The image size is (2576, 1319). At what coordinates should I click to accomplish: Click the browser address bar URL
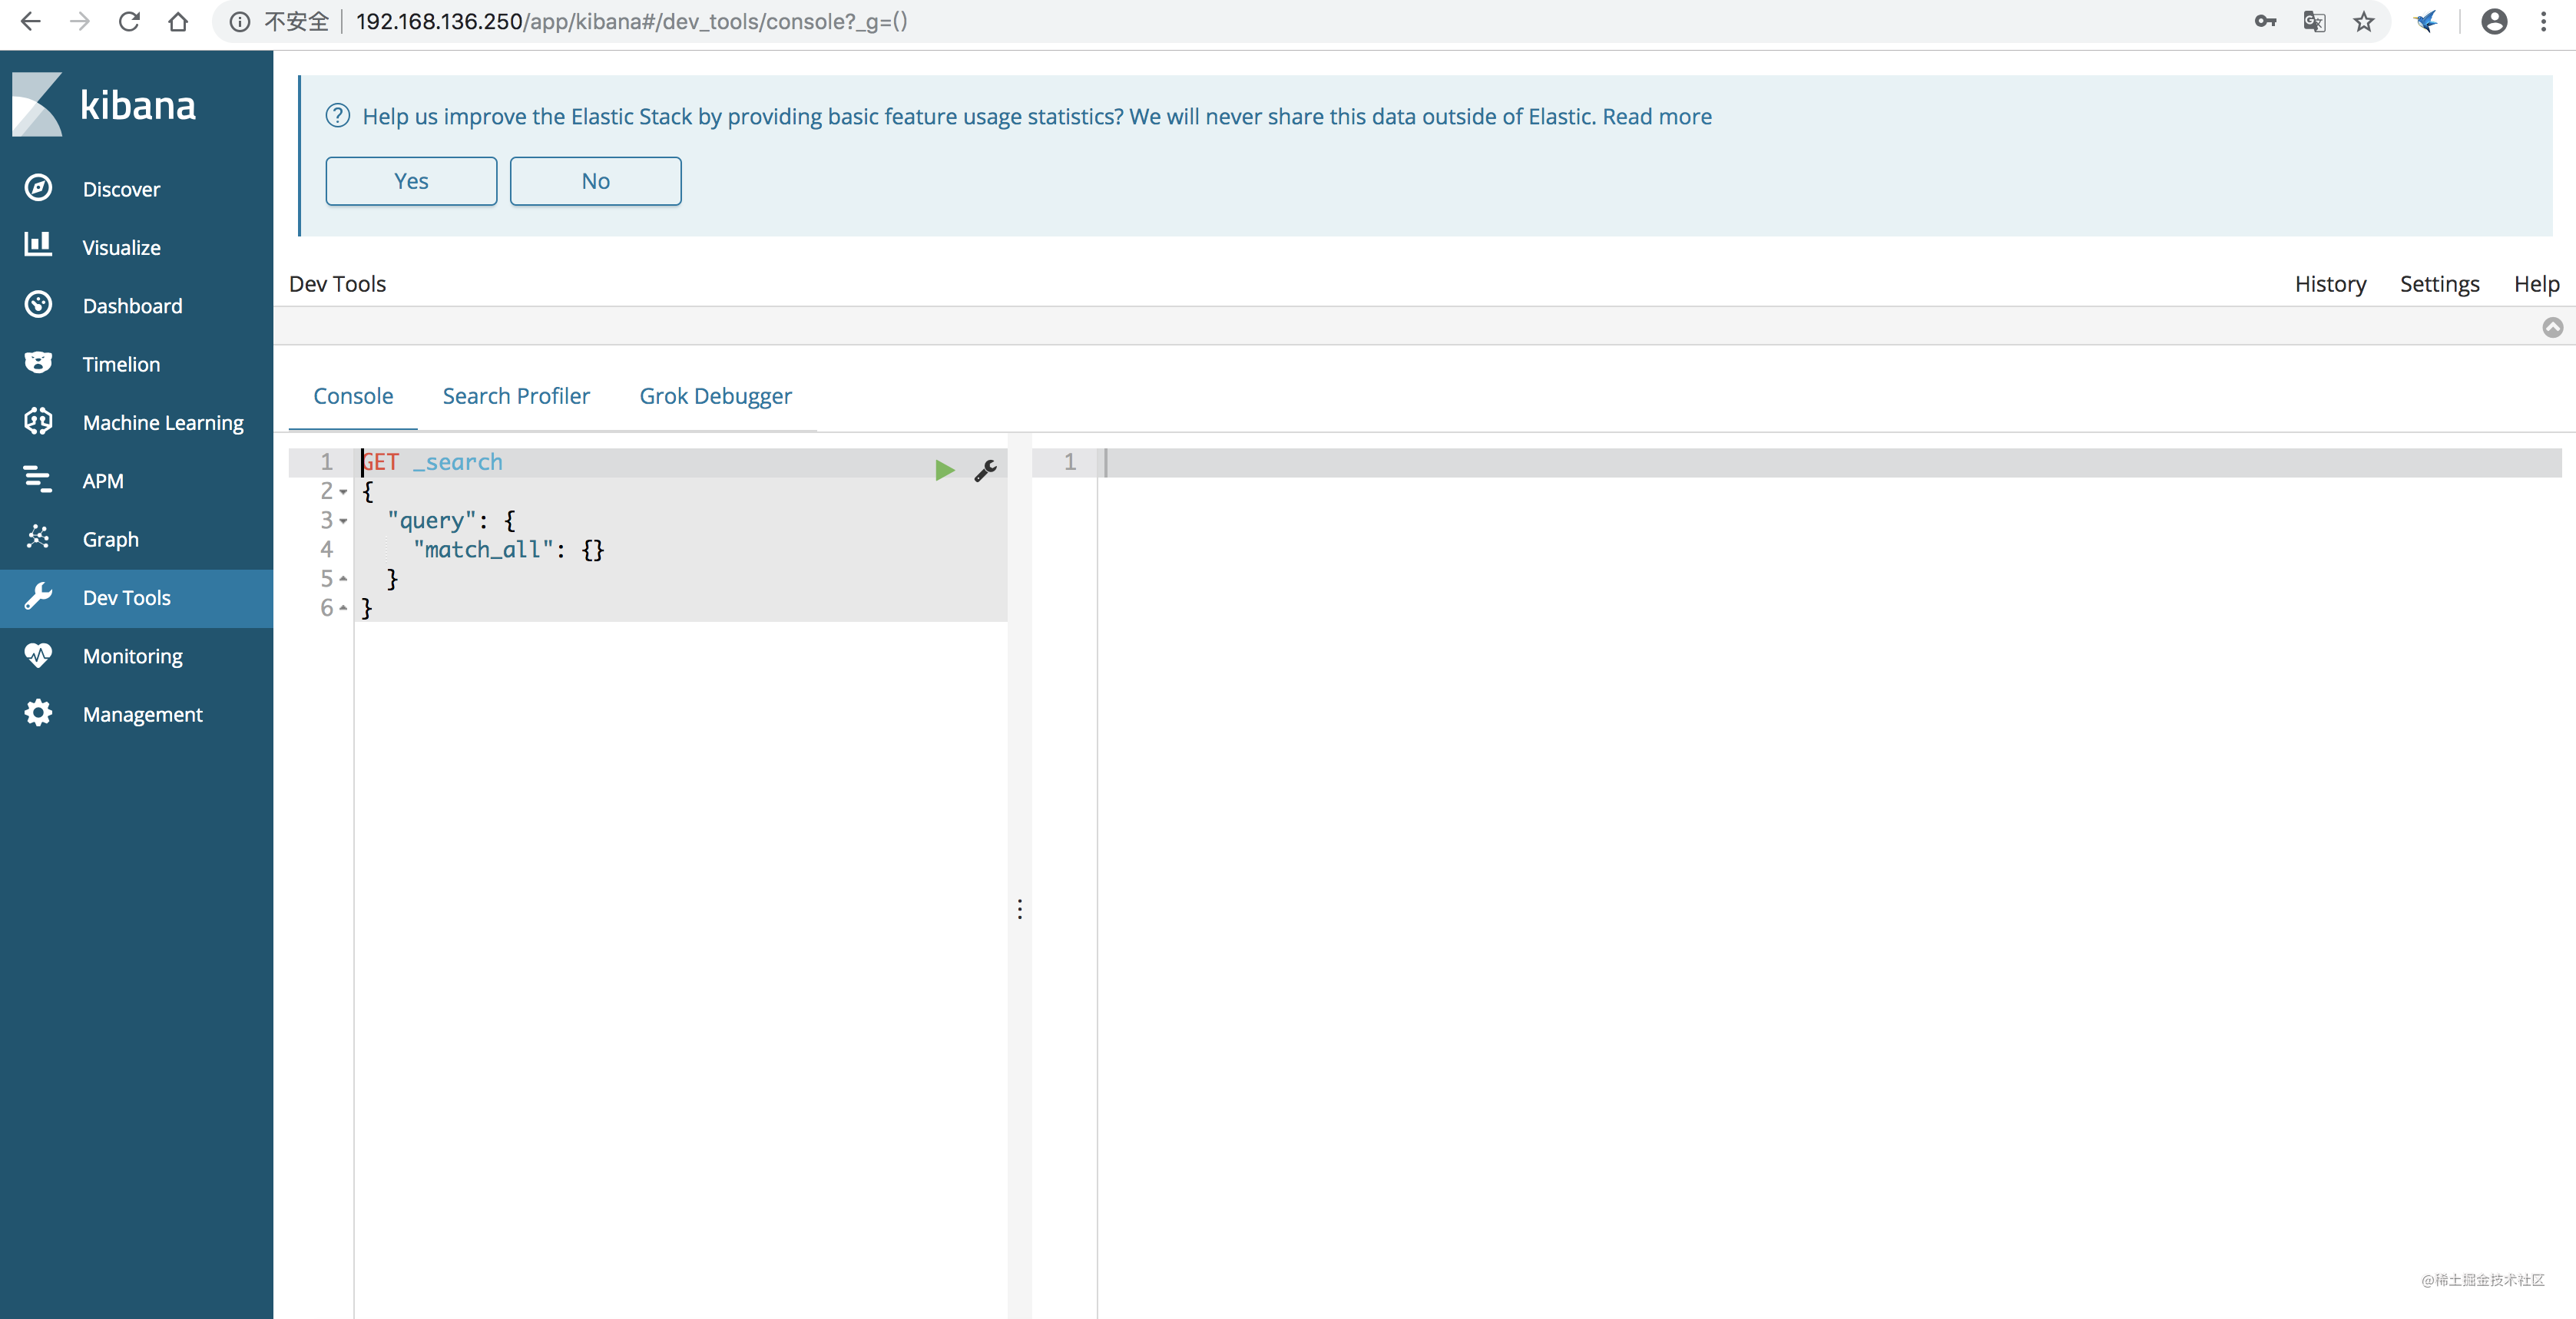tap(631, 21)
